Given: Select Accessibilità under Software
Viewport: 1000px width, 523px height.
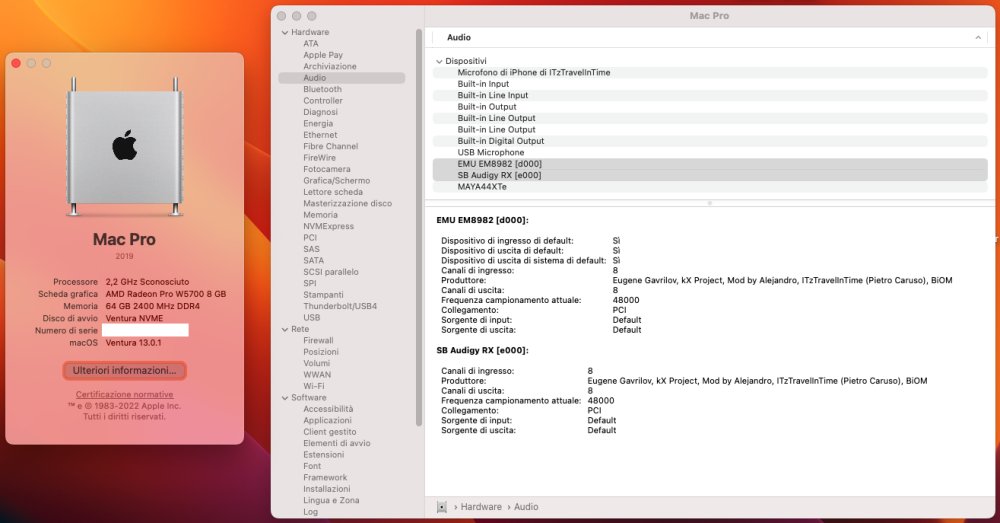Looking at the screenshot, I should click(x=328, y=409).
